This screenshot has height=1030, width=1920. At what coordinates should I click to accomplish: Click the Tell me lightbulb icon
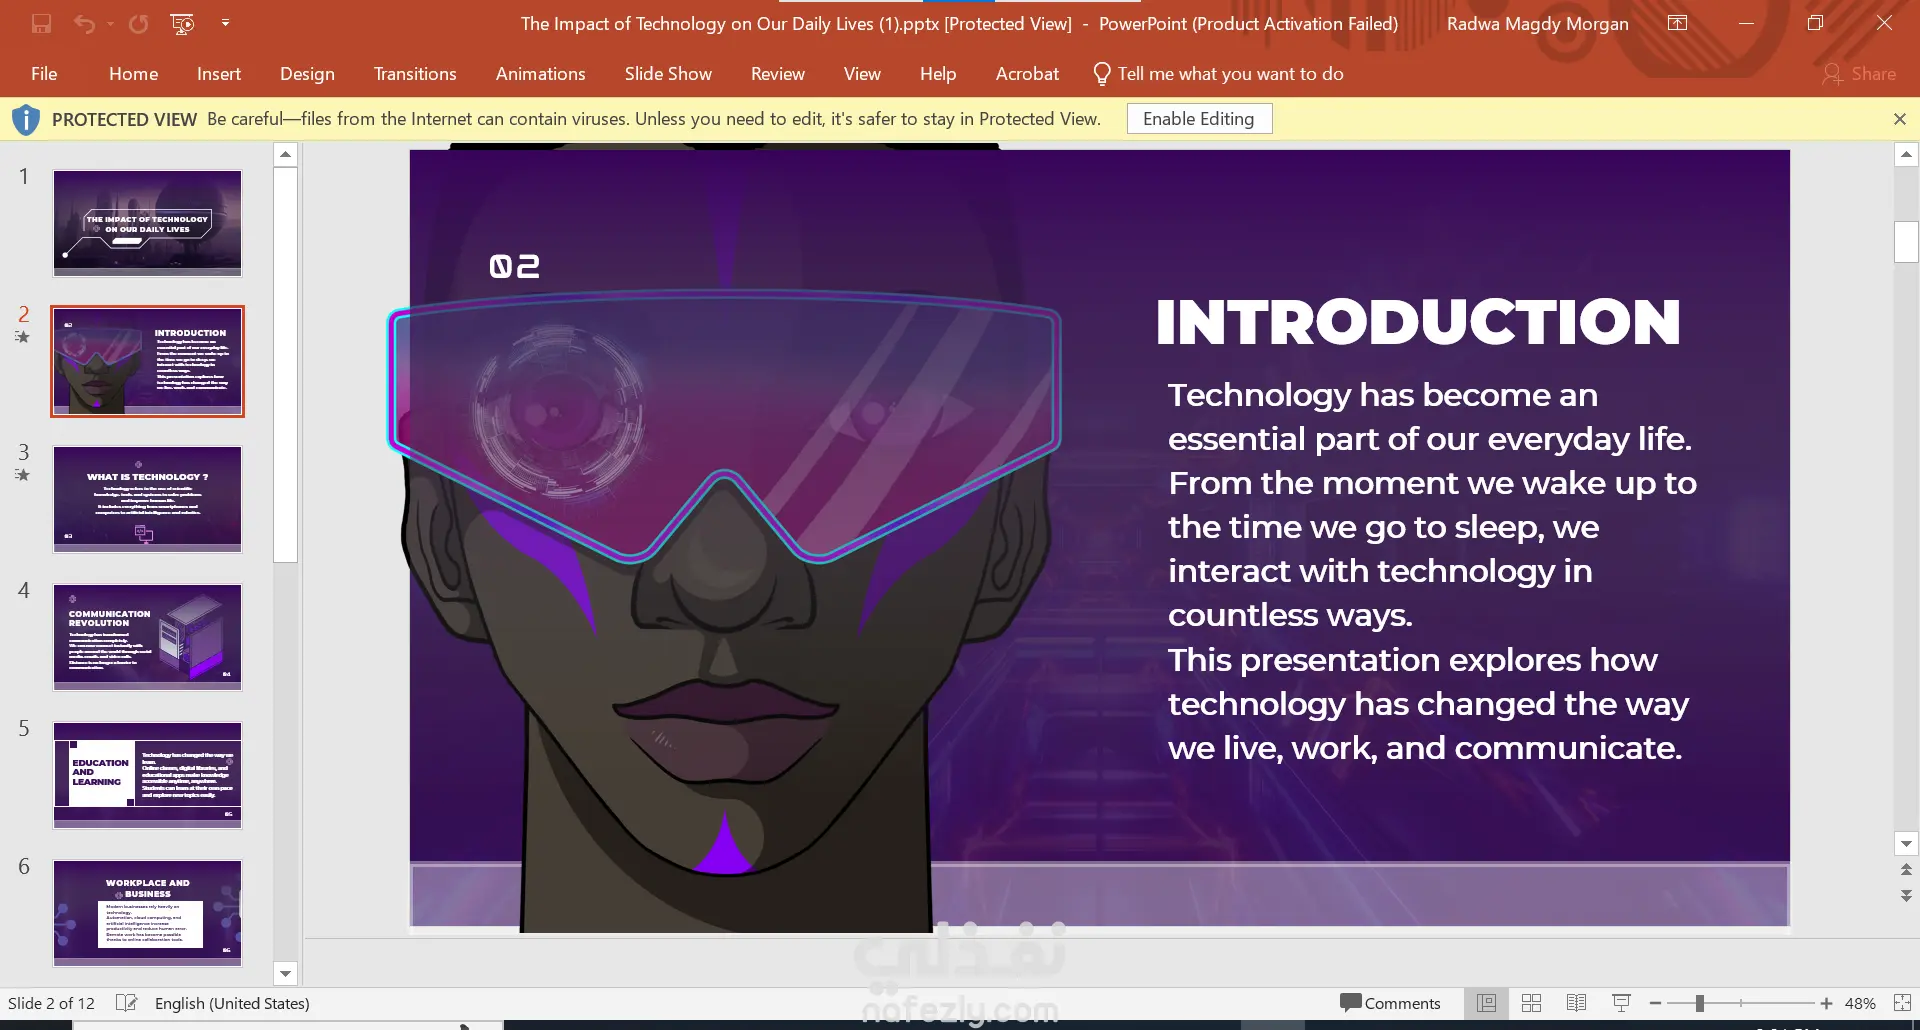[x=1102, y=74]
